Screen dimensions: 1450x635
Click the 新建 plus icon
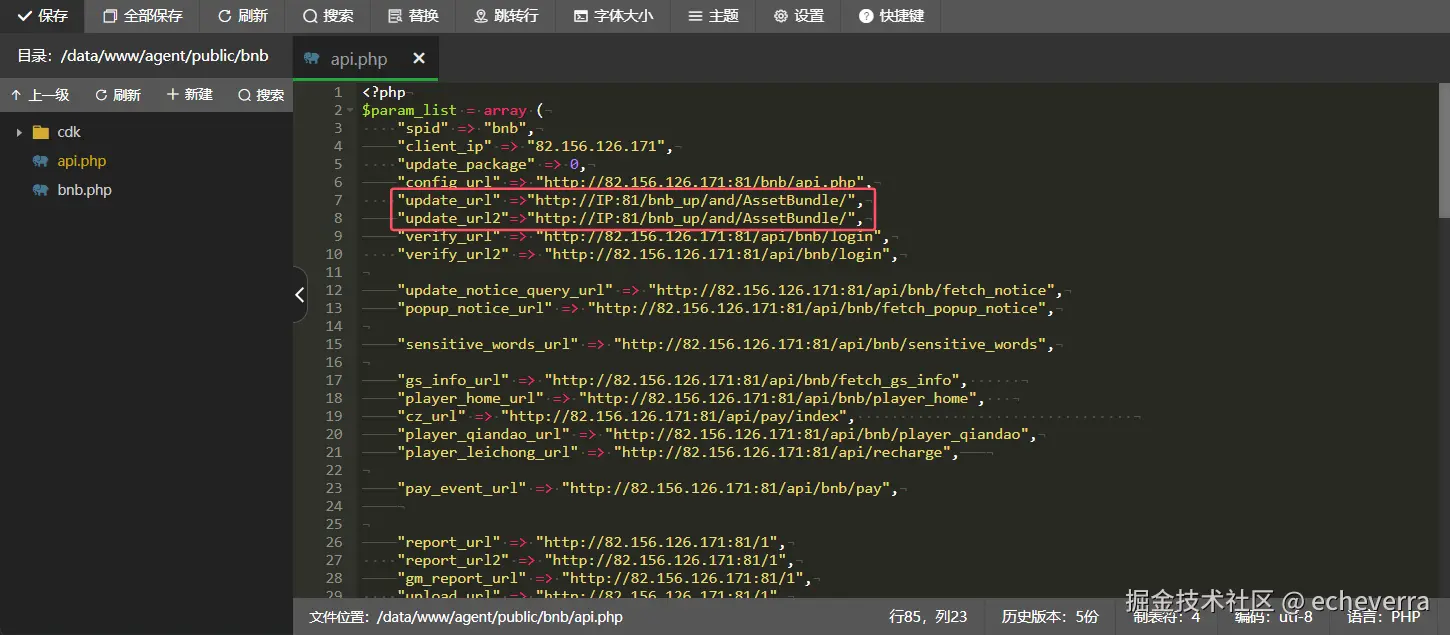(x=173, y=94)
